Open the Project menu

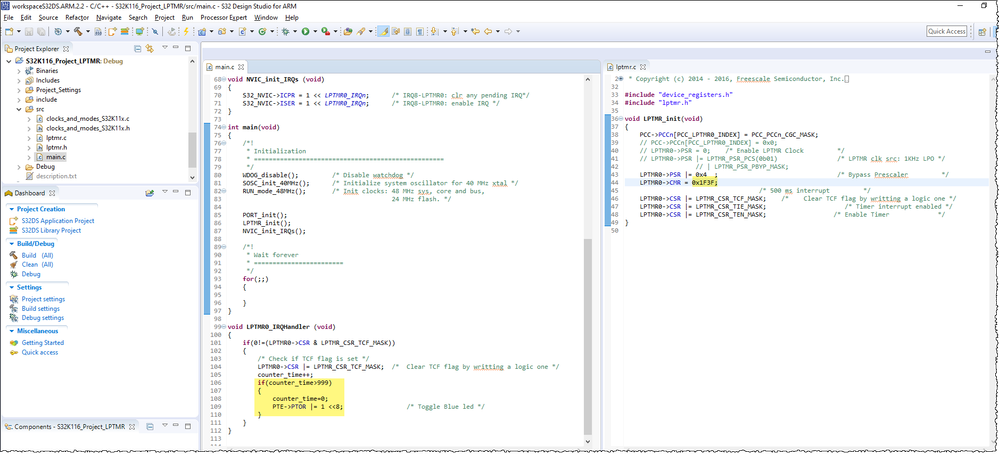[164, 17]
